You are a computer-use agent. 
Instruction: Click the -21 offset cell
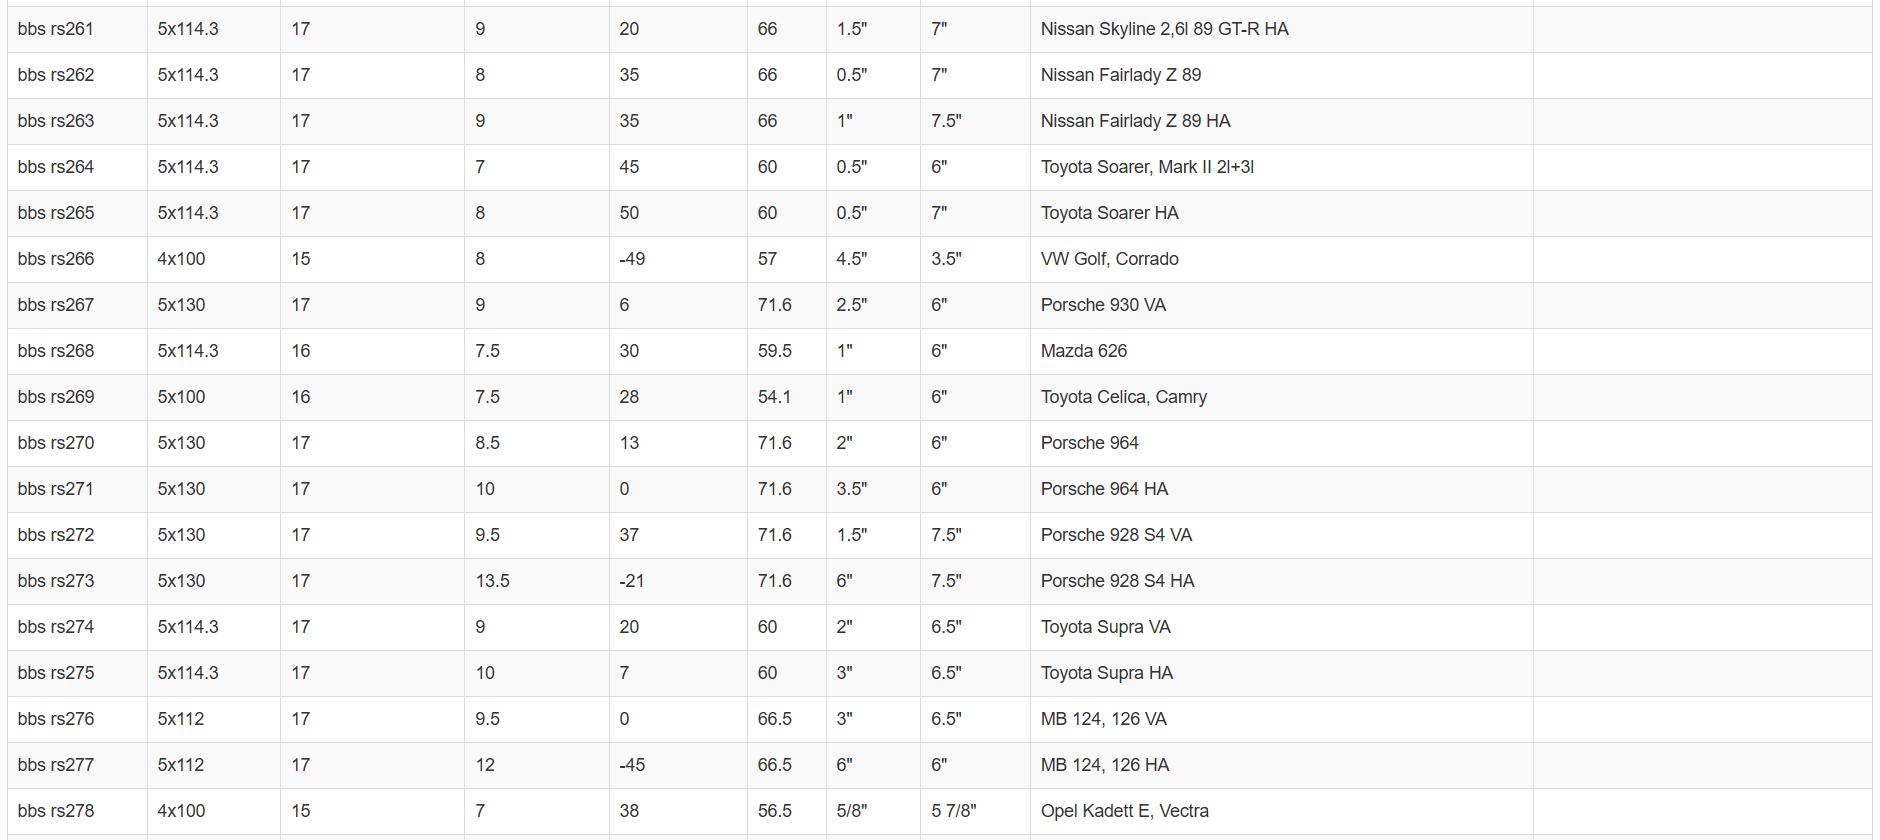(x=678, y=581)
